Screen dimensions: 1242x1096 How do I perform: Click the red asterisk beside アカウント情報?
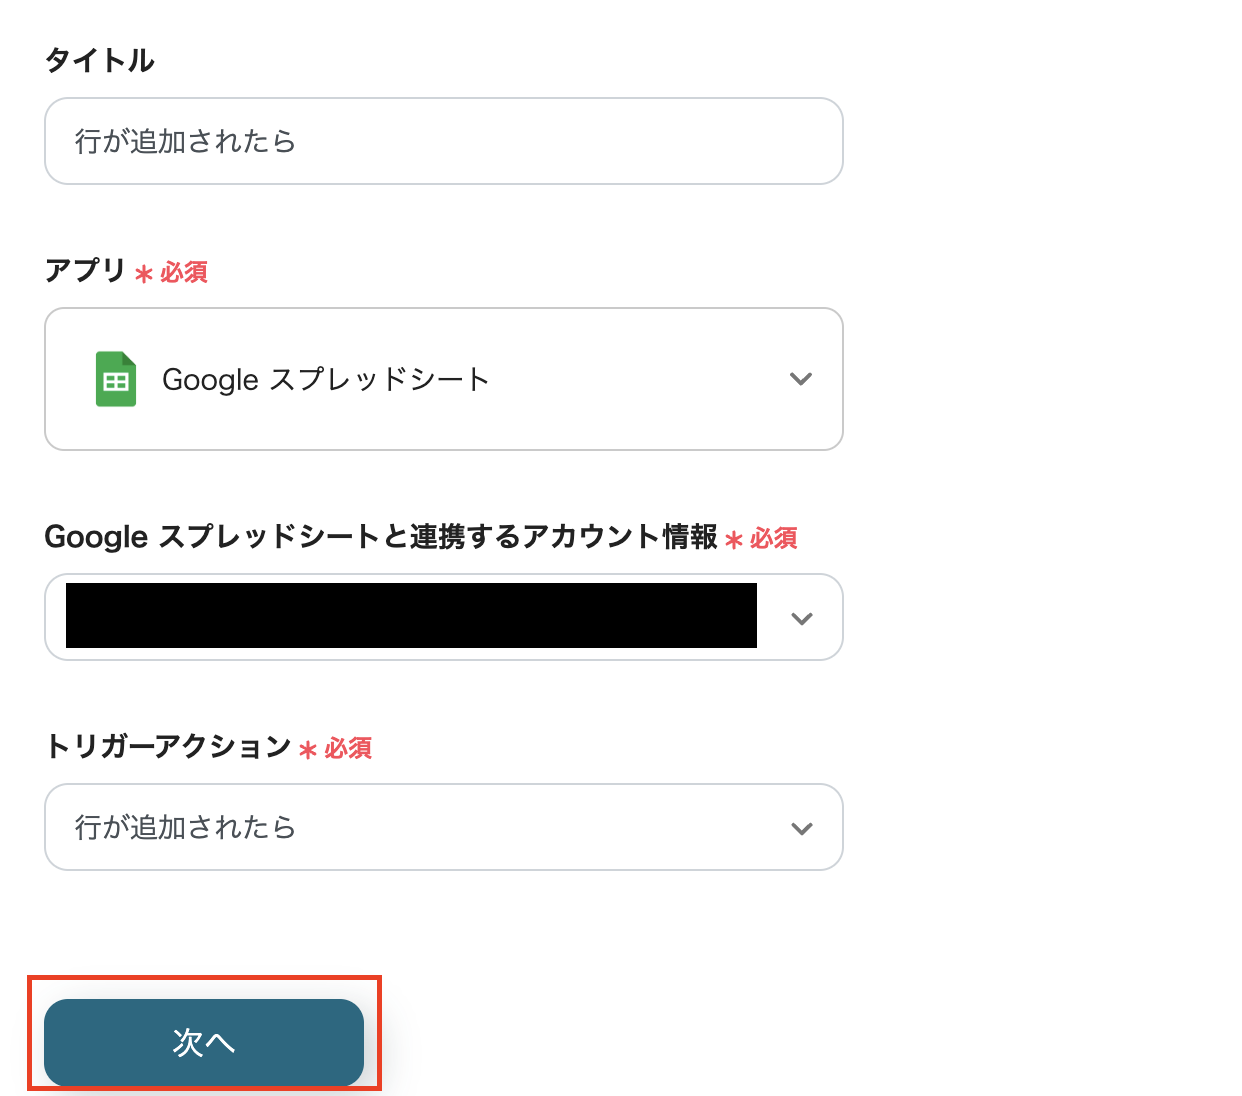point(734,540)
